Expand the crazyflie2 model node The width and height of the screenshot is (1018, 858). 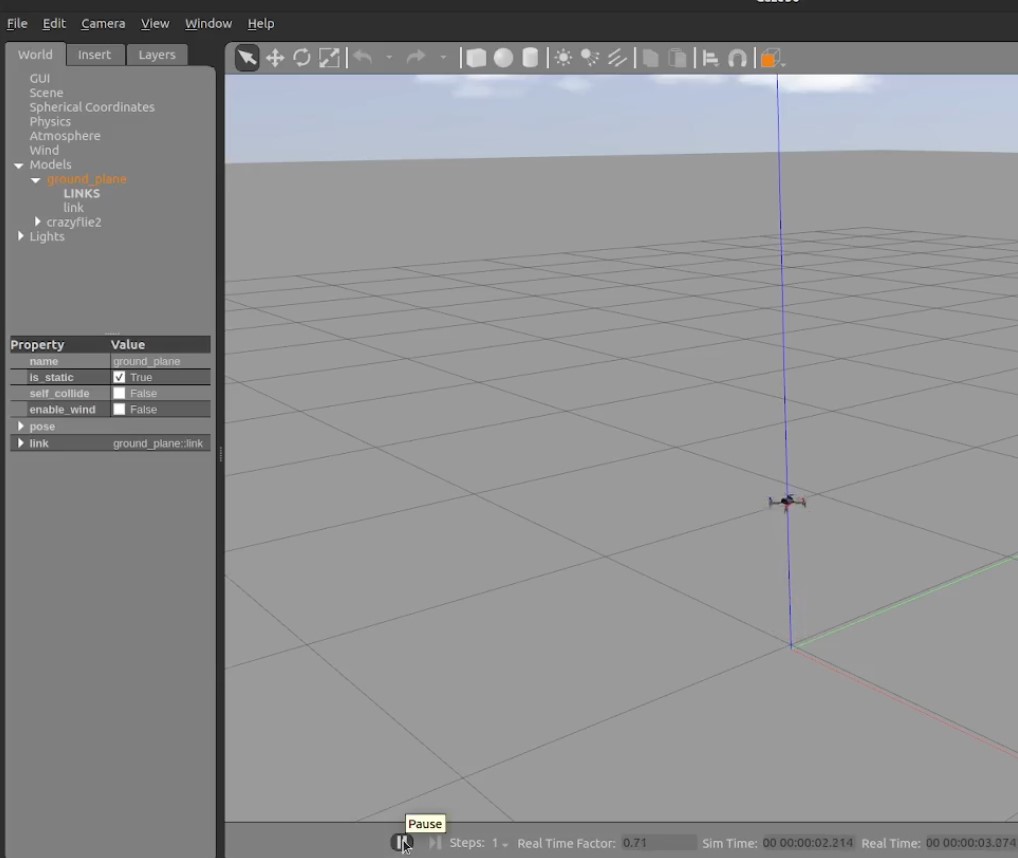pyautogui.click(x=38, y=222)
